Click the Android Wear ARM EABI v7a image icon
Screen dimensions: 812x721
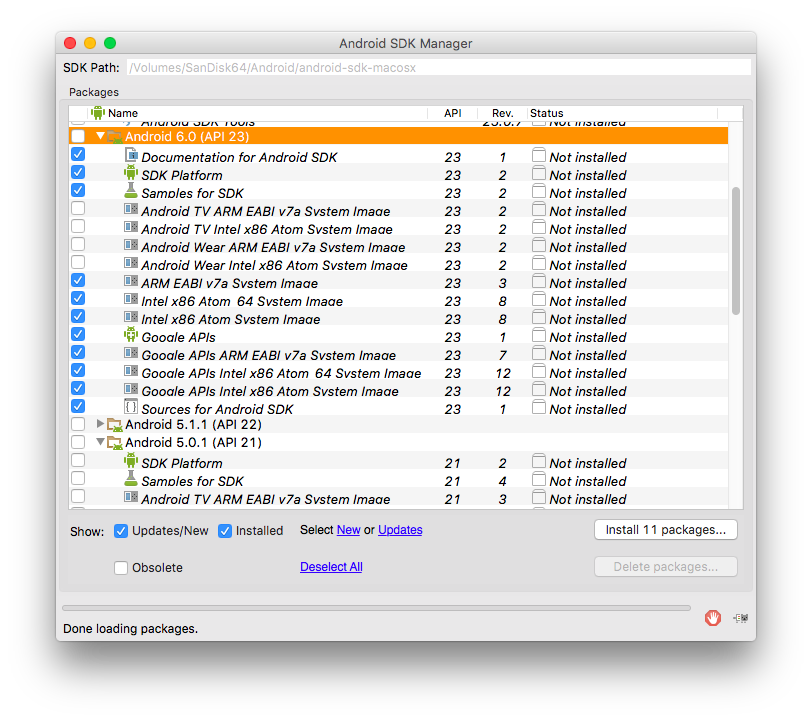tap(131, 244)
